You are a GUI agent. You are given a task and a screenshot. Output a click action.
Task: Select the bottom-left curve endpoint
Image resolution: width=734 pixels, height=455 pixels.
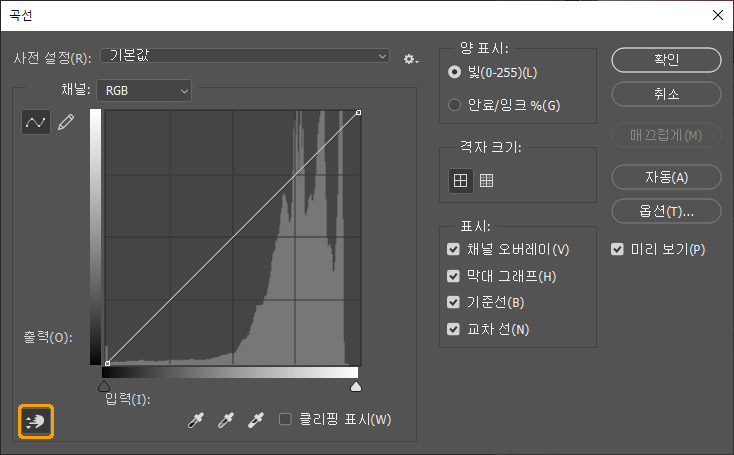point(108,363)
